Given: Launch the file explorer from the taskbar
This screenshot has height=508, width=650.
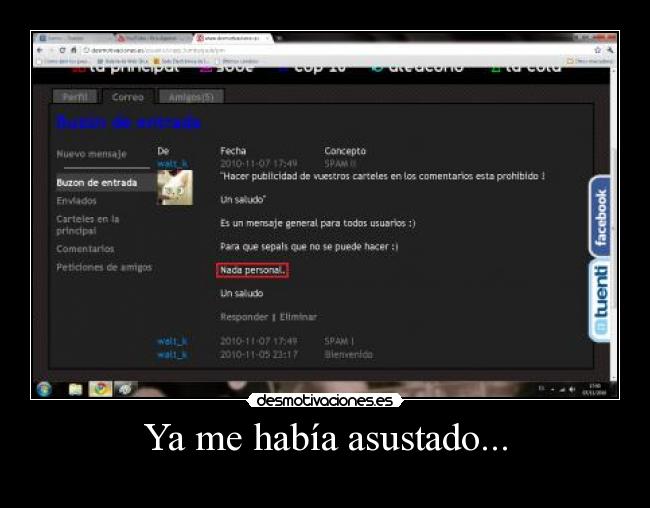Looking at the screenshot, I should 75,389.
